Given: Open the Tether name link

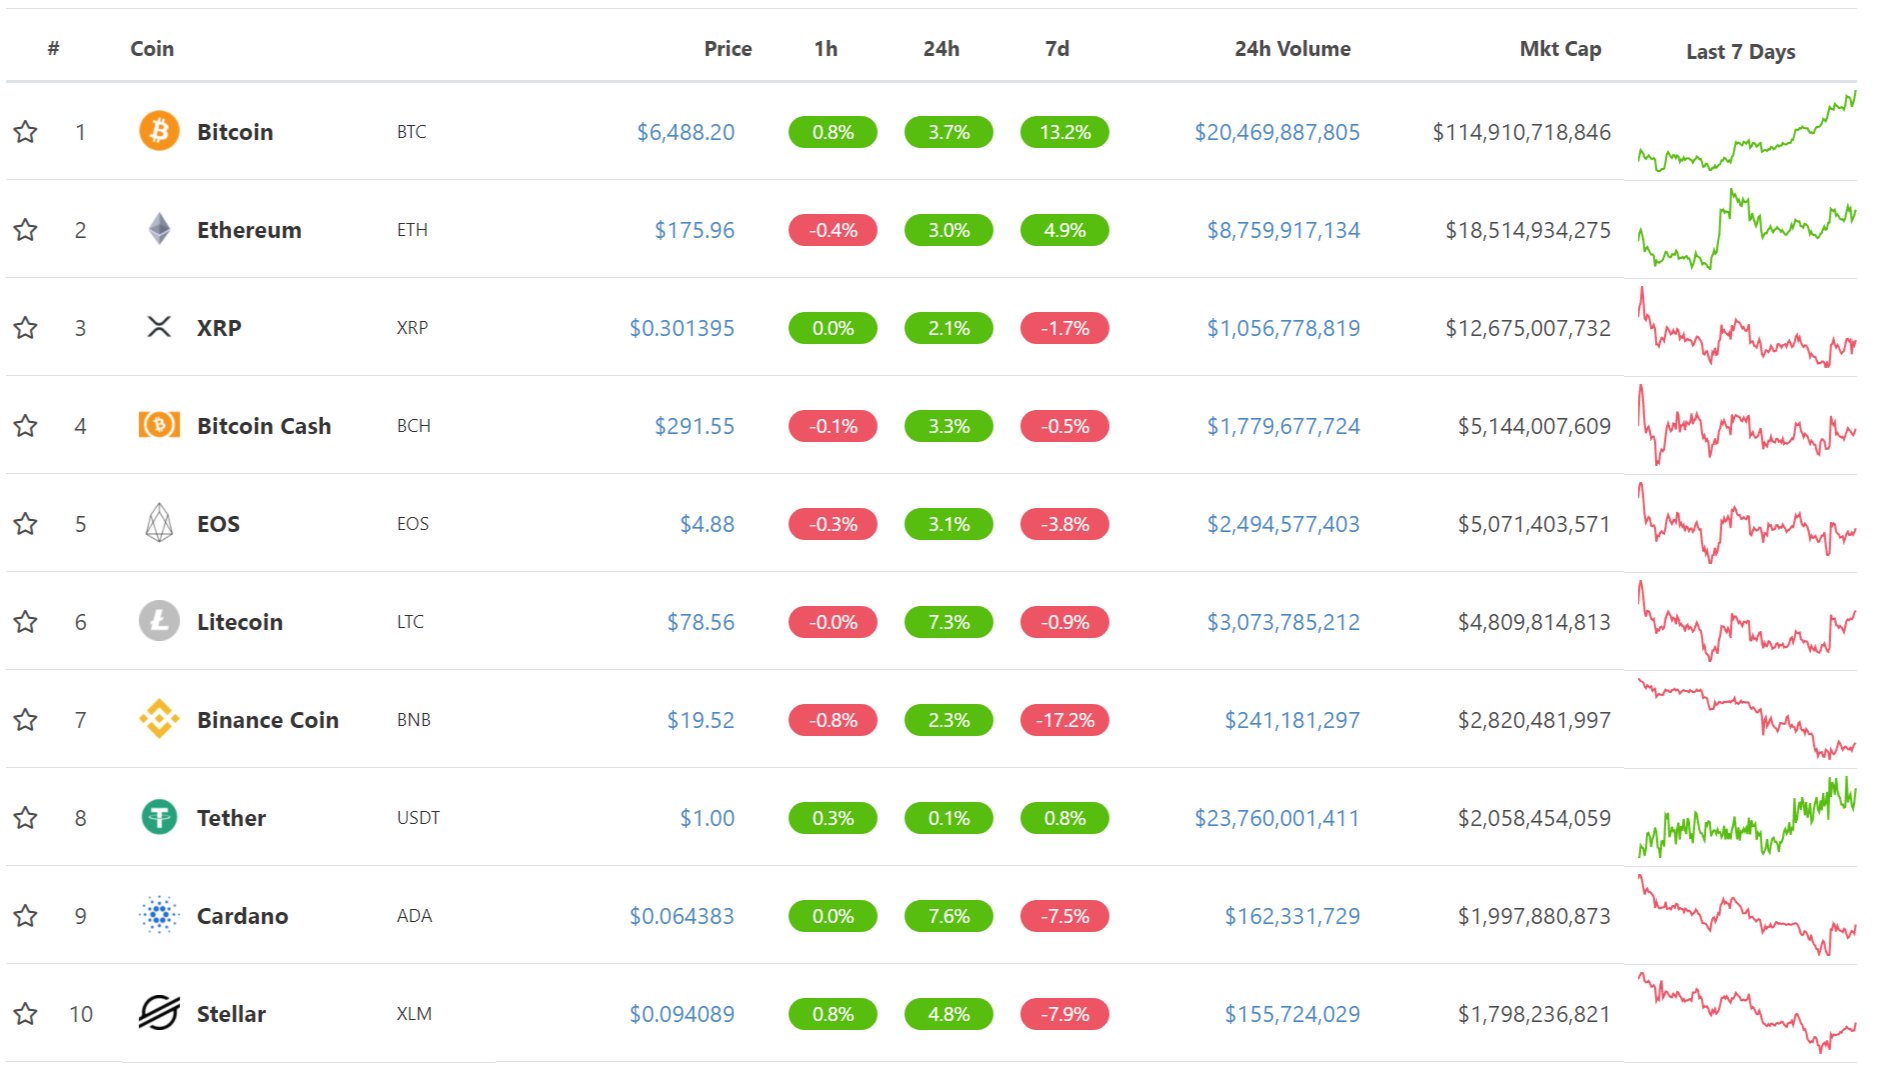Looking at the screenshot, I should click(231, 818).
